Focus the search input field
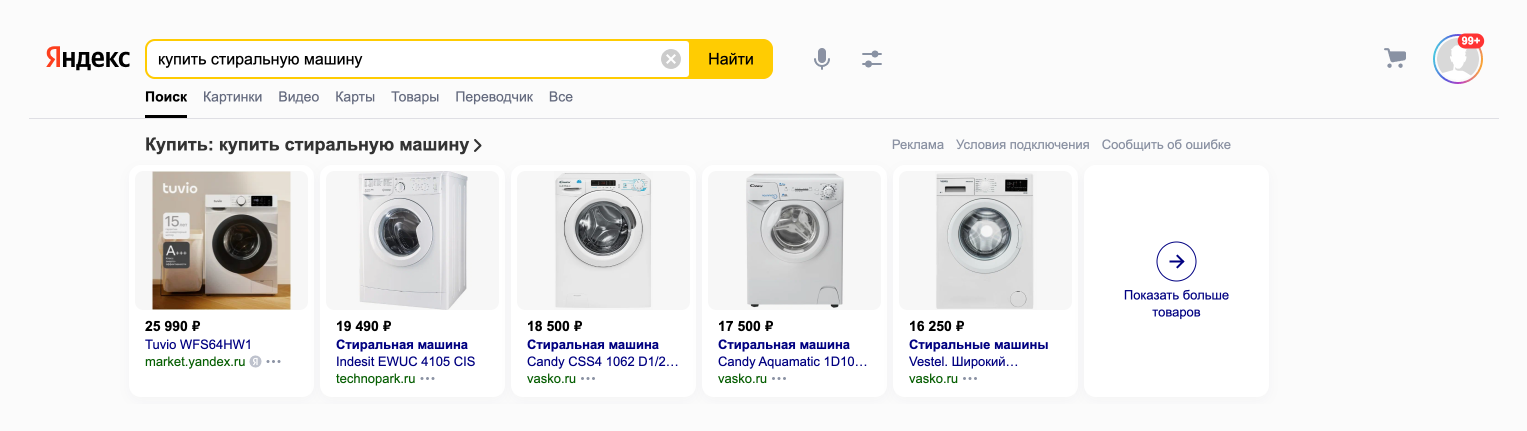The height and width of the screenshot is (431, 1527). (400, 59)
